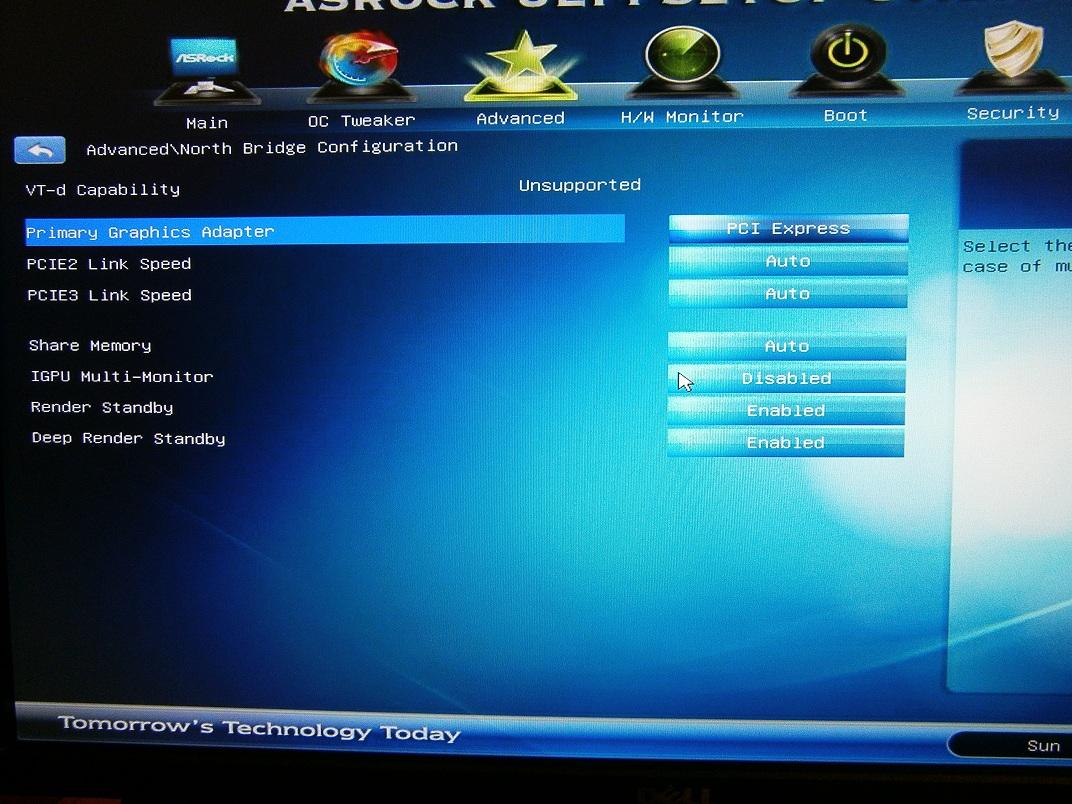The height and width of the screenshot is (804, 1072).
Task: Switch to OC Tweaker tab label
Action: click(362, 121)
